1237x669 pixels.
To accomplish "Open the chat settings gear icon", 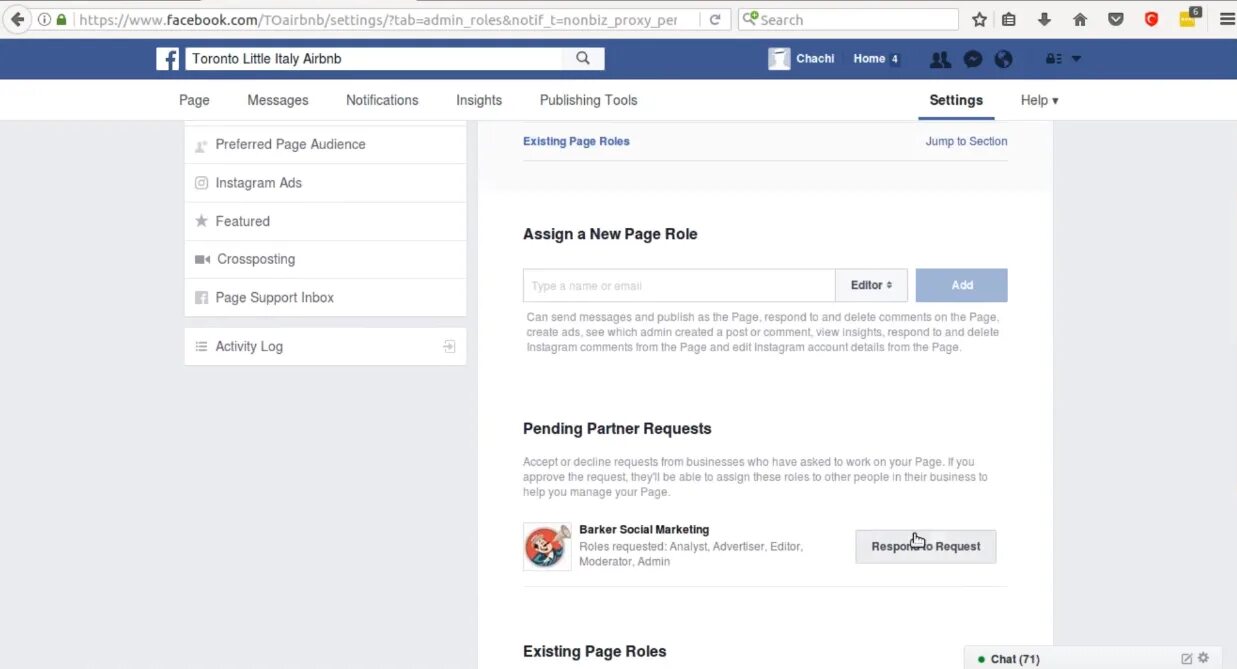I will click(x=1203, y=658).
